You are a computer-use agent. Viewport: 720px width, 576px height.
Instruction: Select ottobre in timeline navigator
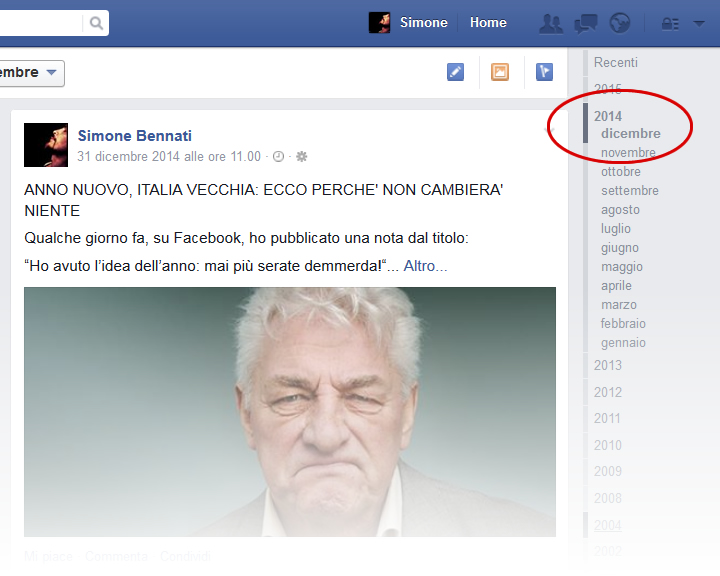coord(621,172)
